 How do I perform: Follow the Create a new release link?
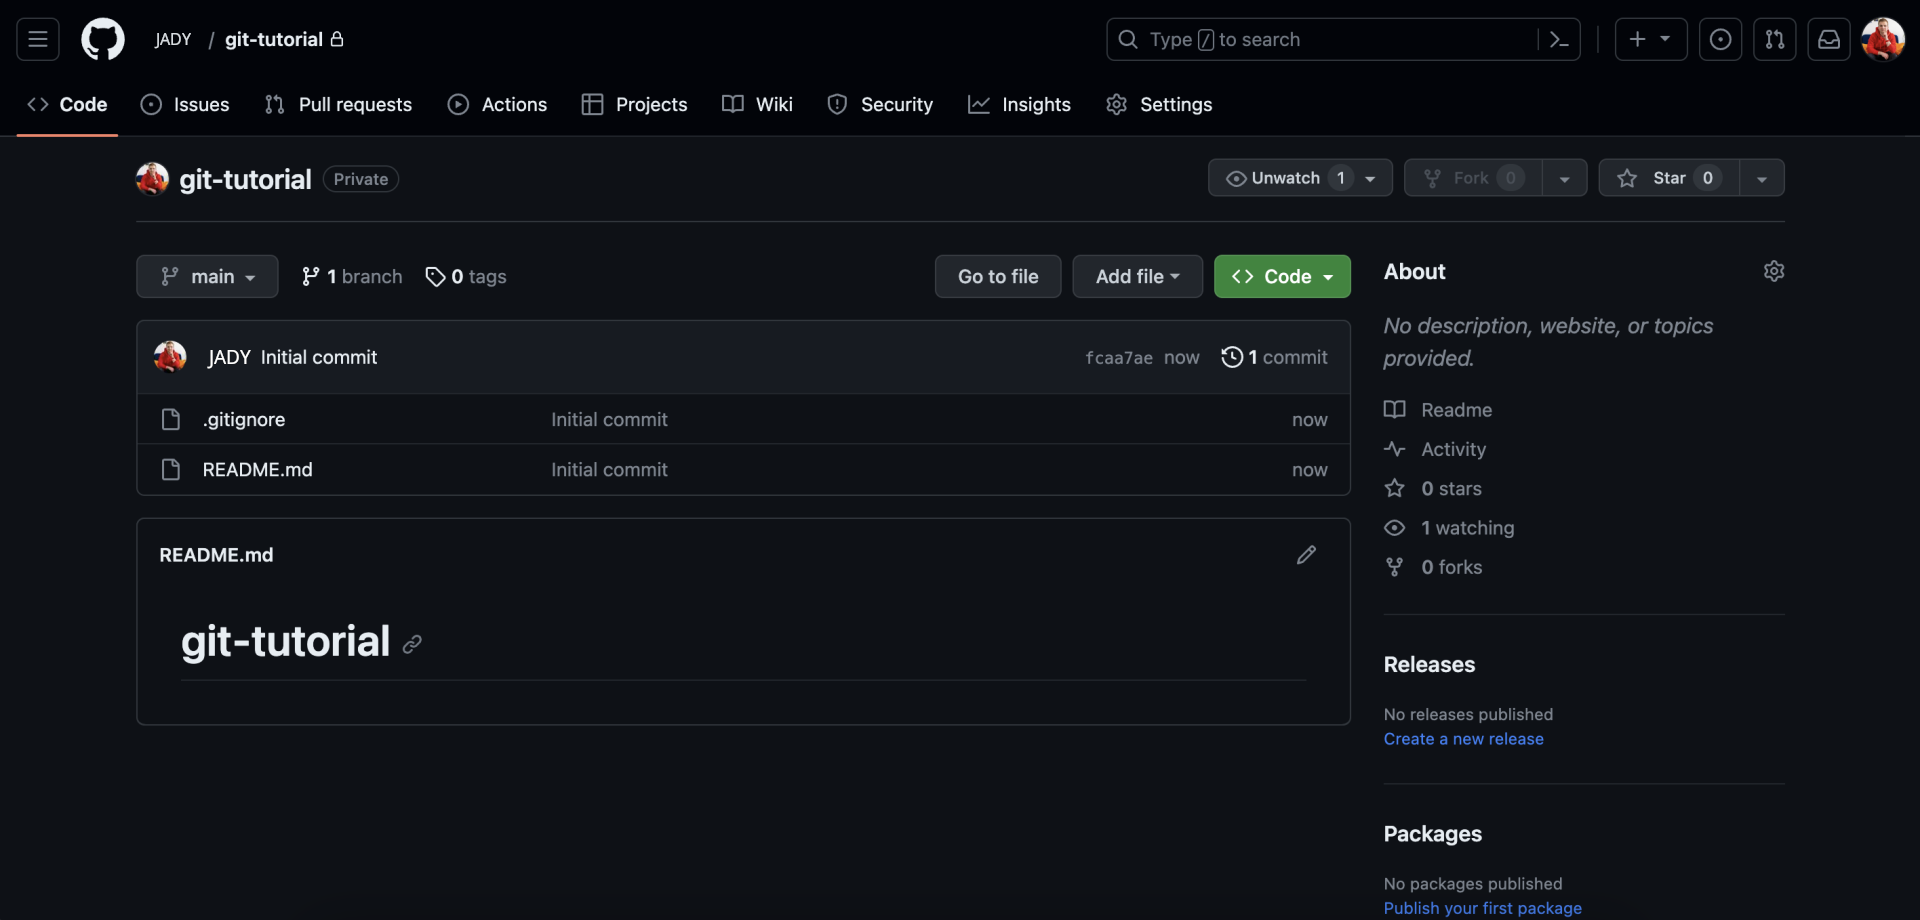[x=1463, y=739]
